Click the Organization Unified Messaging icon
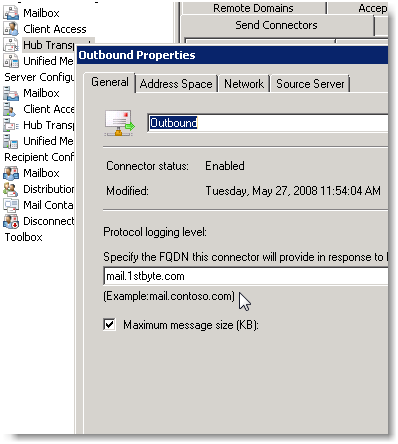Viewport: 398px width, 444px height. (11, 61)
